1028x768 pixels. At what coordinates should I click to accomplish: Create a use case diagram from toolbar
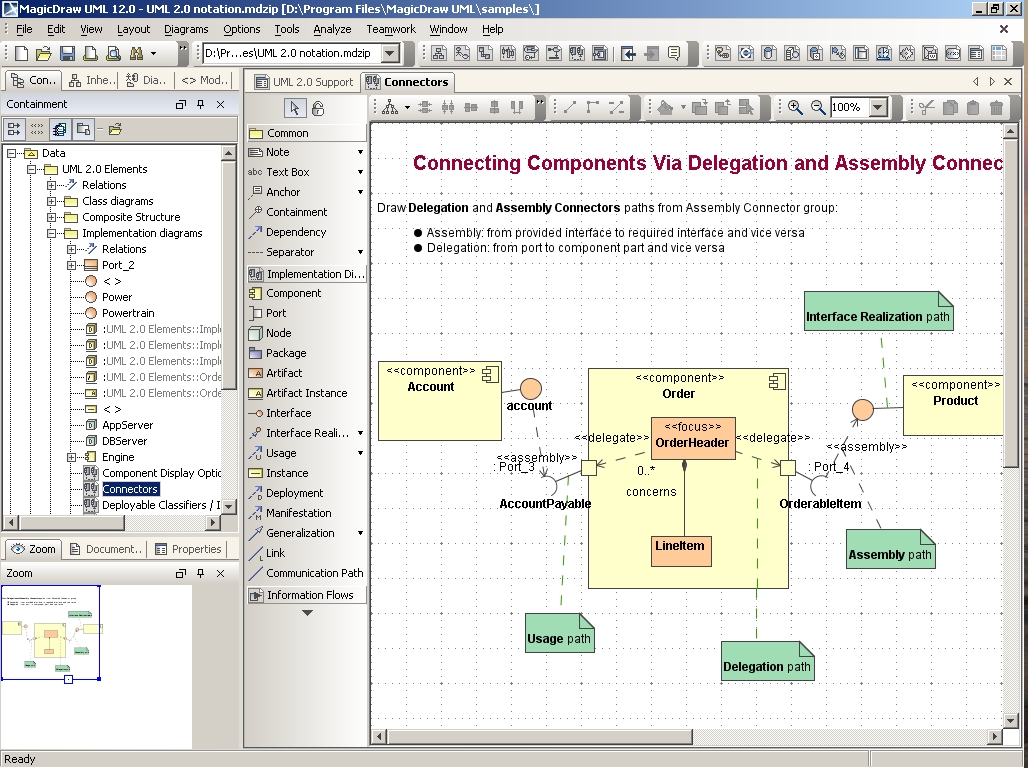(x=462, y=53)
